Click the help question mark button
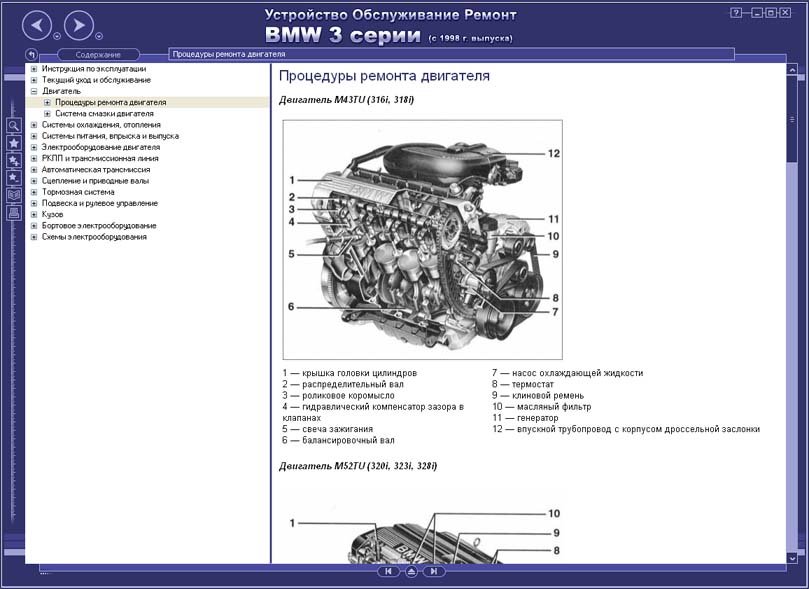 click(736, 13)
